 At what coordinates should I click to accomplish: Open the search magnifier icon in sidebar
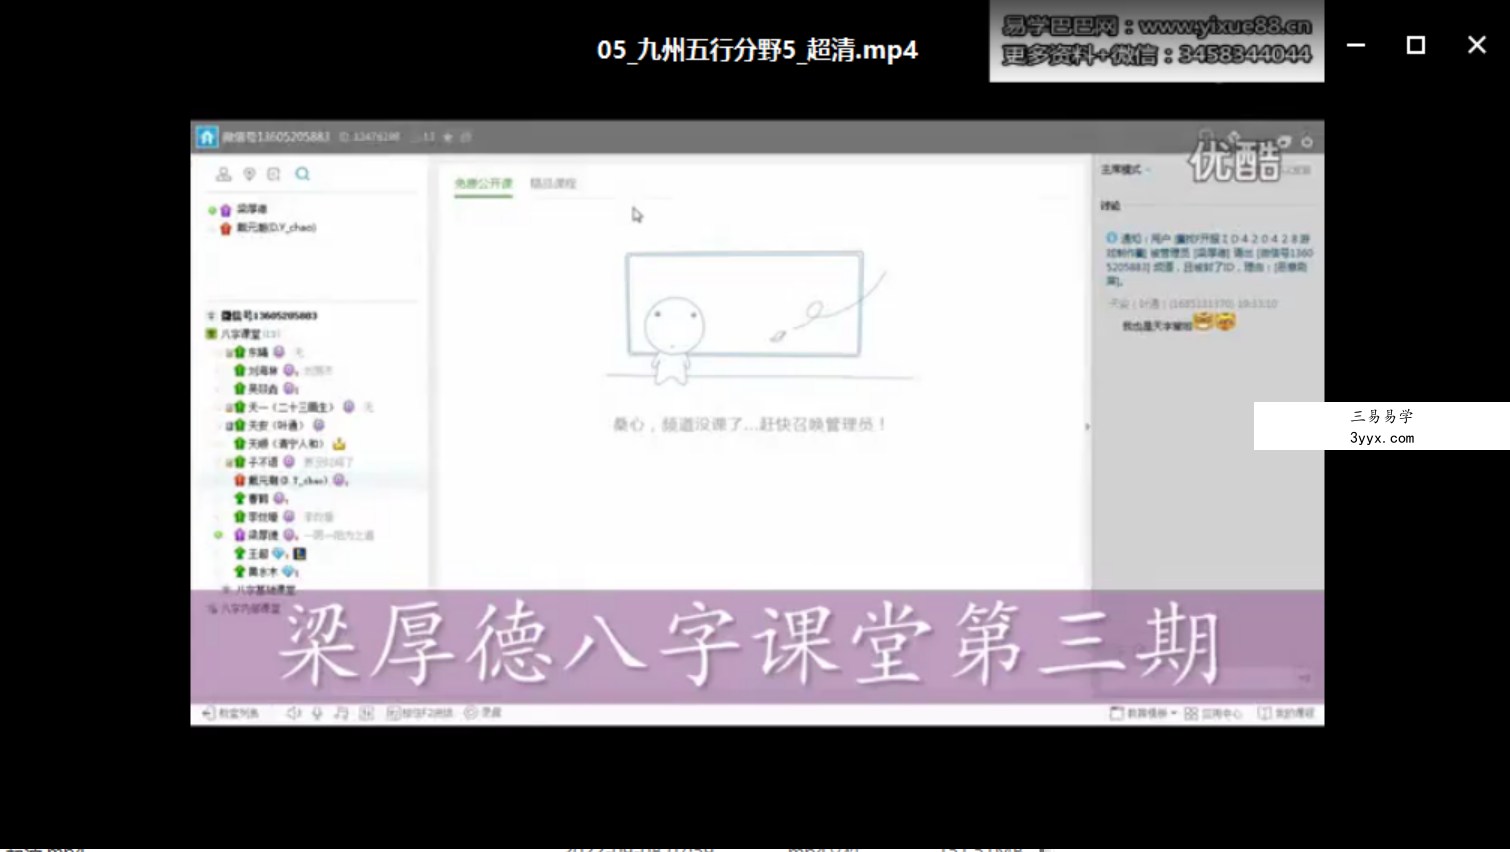pos(302,174)
